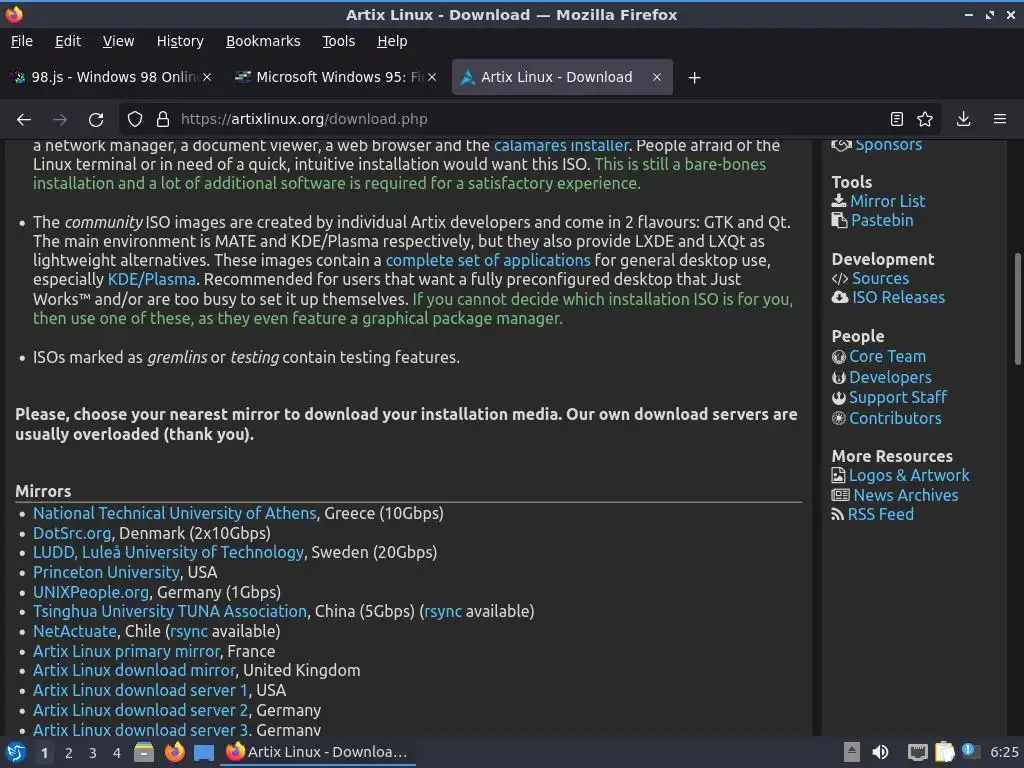
Task: Click the forward navigation arrow
Action: tap(60, 120)
